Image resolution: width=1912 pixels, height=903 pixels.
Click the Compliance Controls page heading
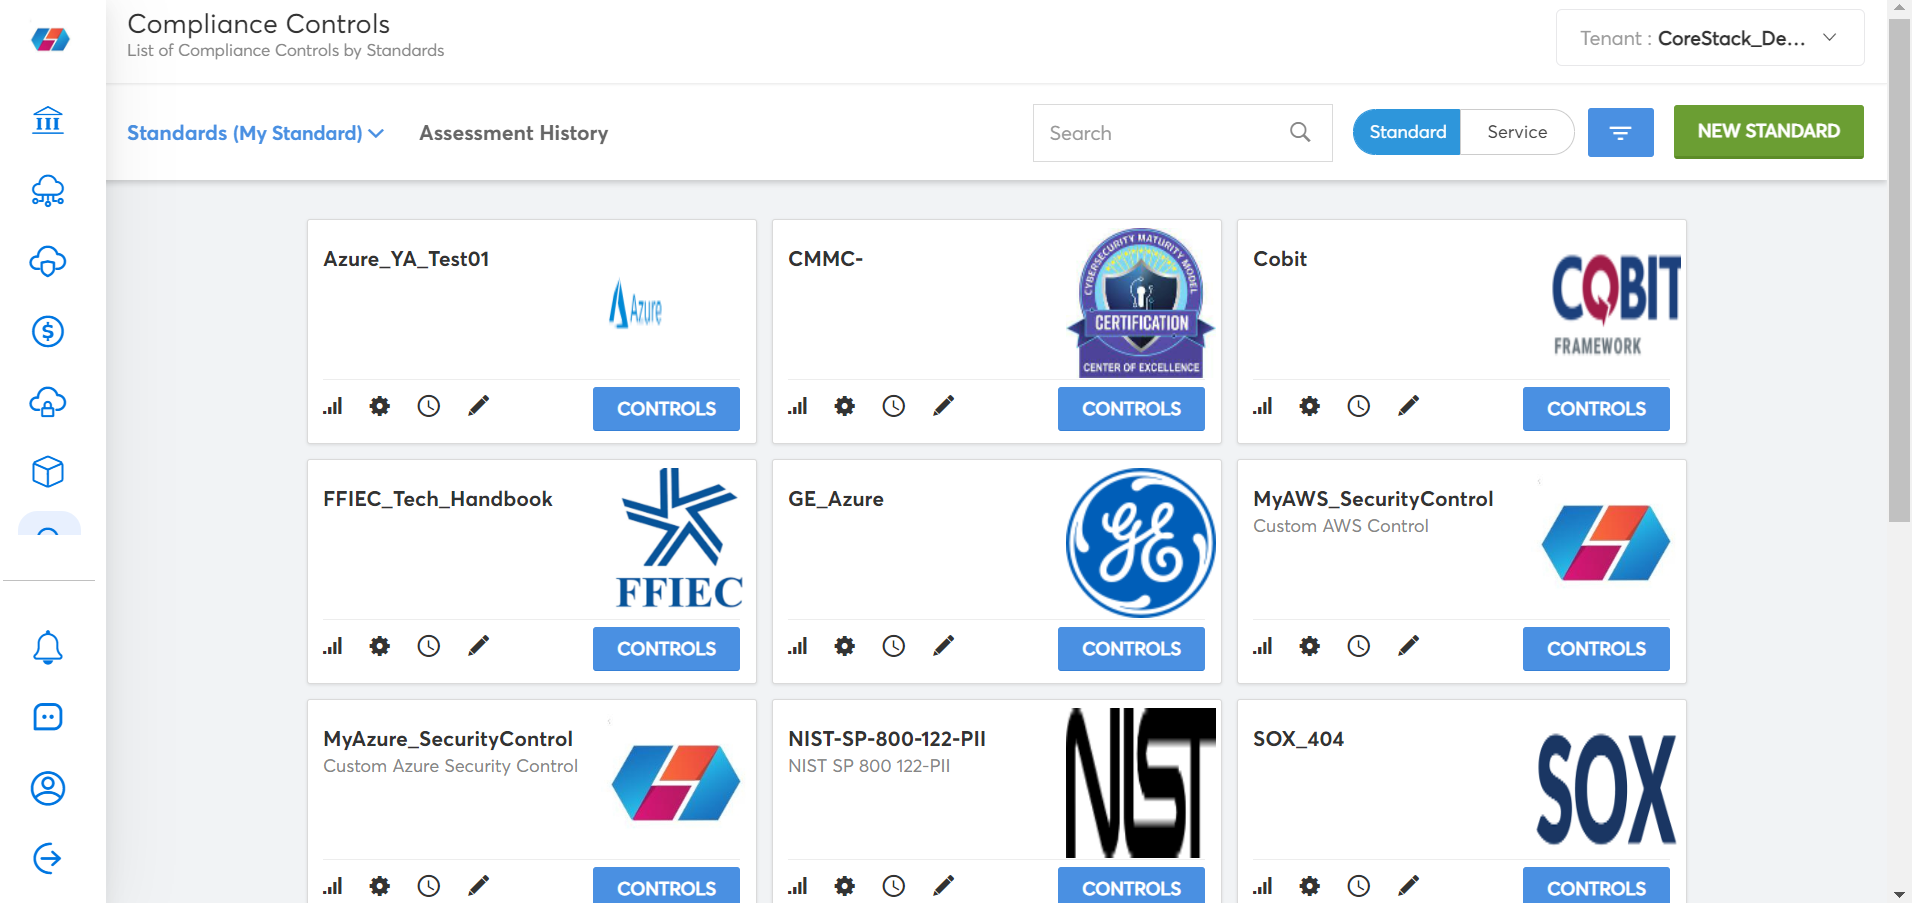259,24
